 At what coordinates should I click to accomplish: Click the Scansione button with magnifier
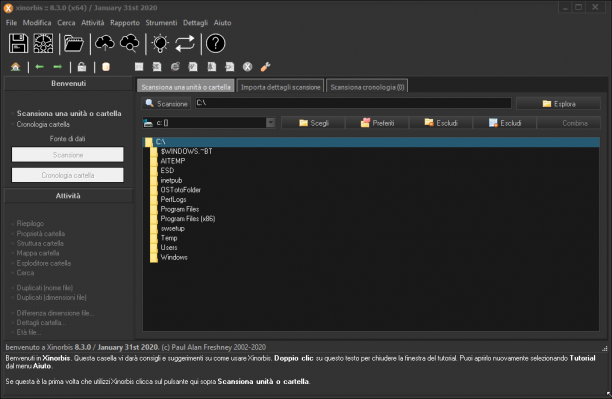(x=166, y=103)
